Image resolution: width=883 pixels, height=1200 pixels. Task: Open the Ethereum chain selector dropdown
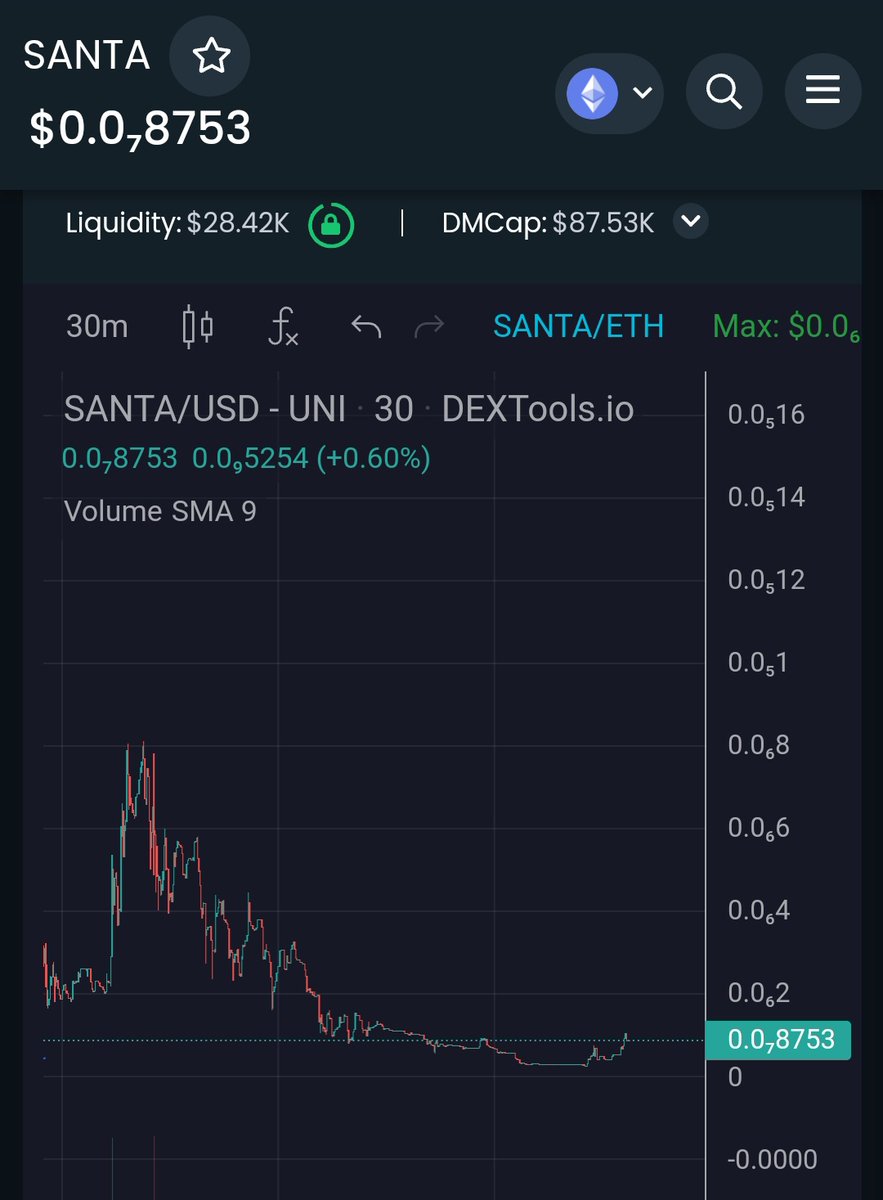pyautogui.click(x=609, y=94)
